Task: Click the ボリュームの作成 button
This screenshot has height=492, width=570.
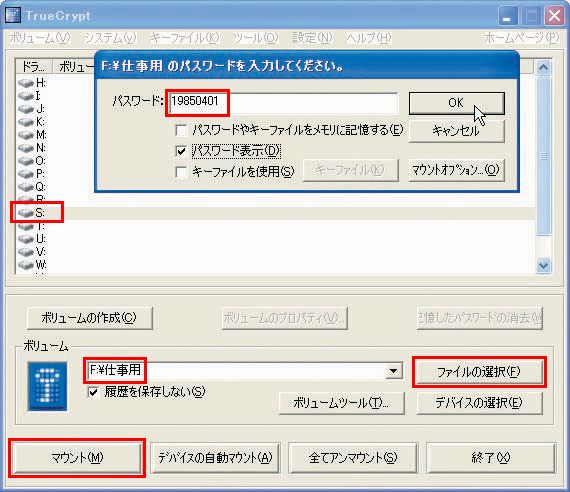Action: 89,318
